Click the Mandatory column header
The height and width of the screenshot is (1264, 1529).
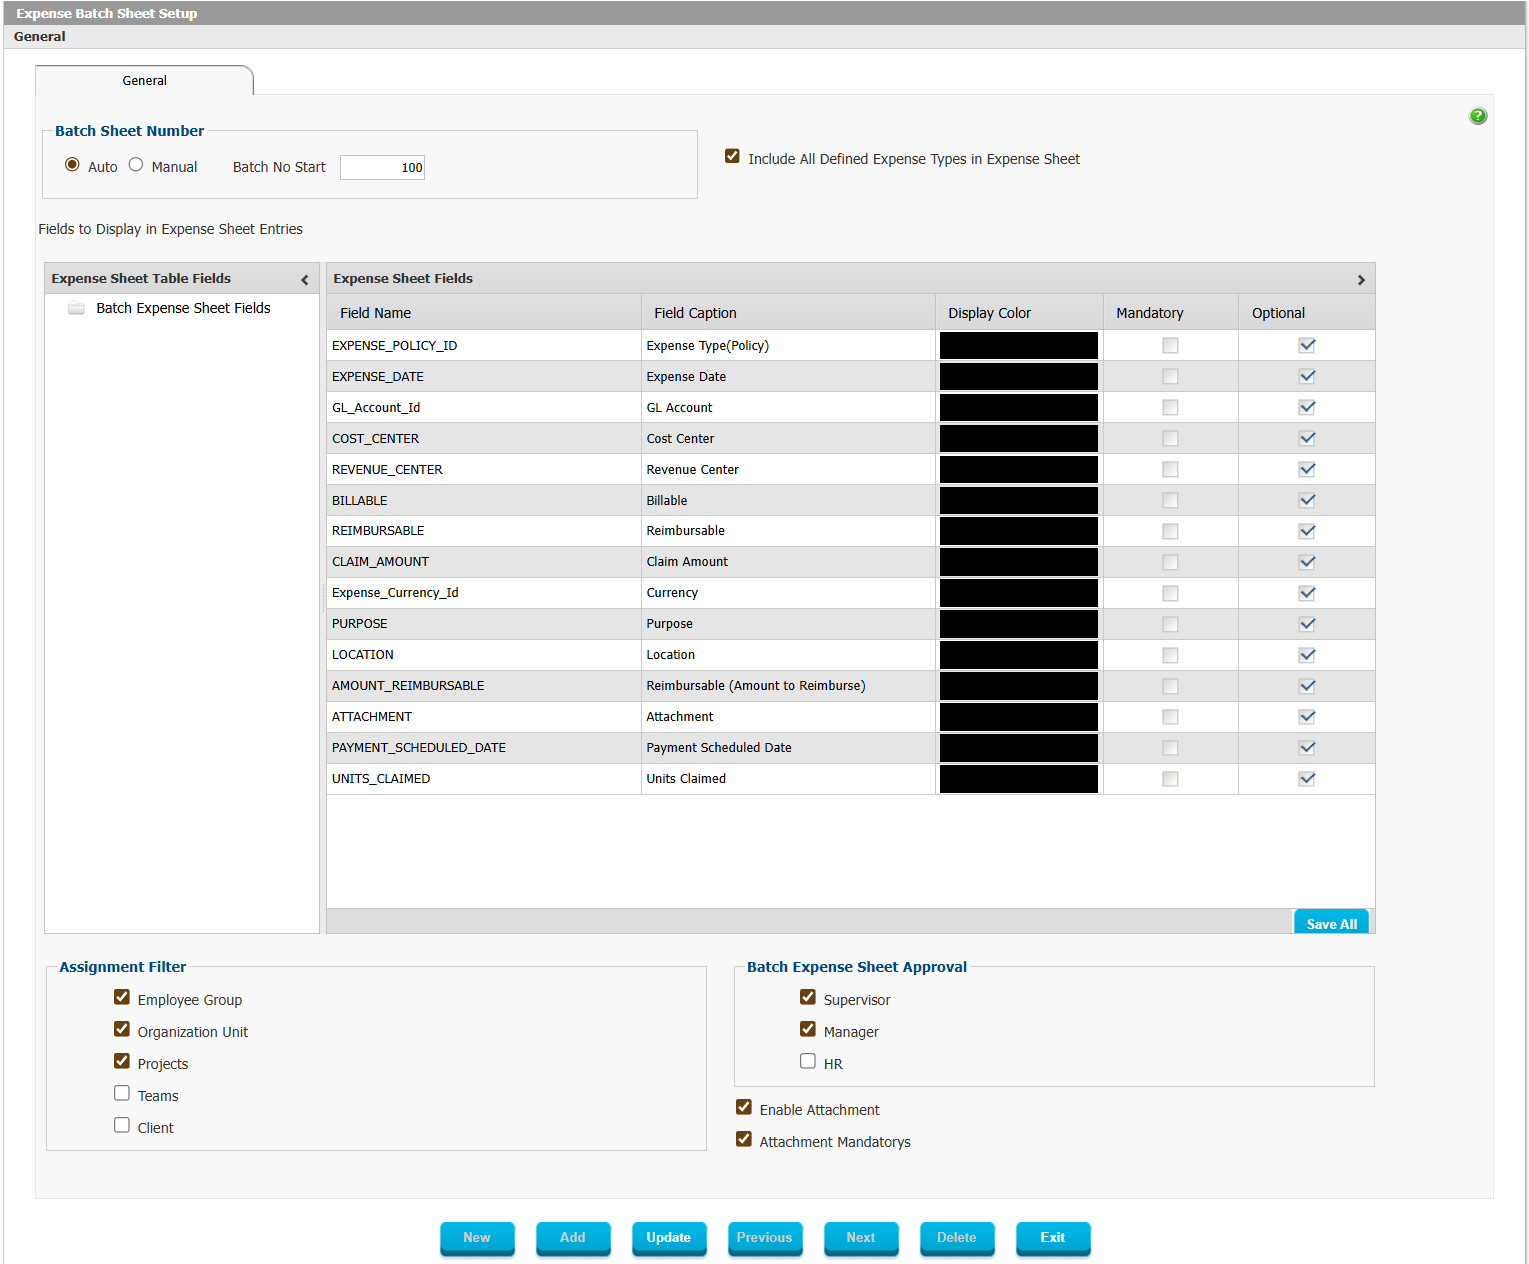pyautogui.click(x=1171, y=313)
